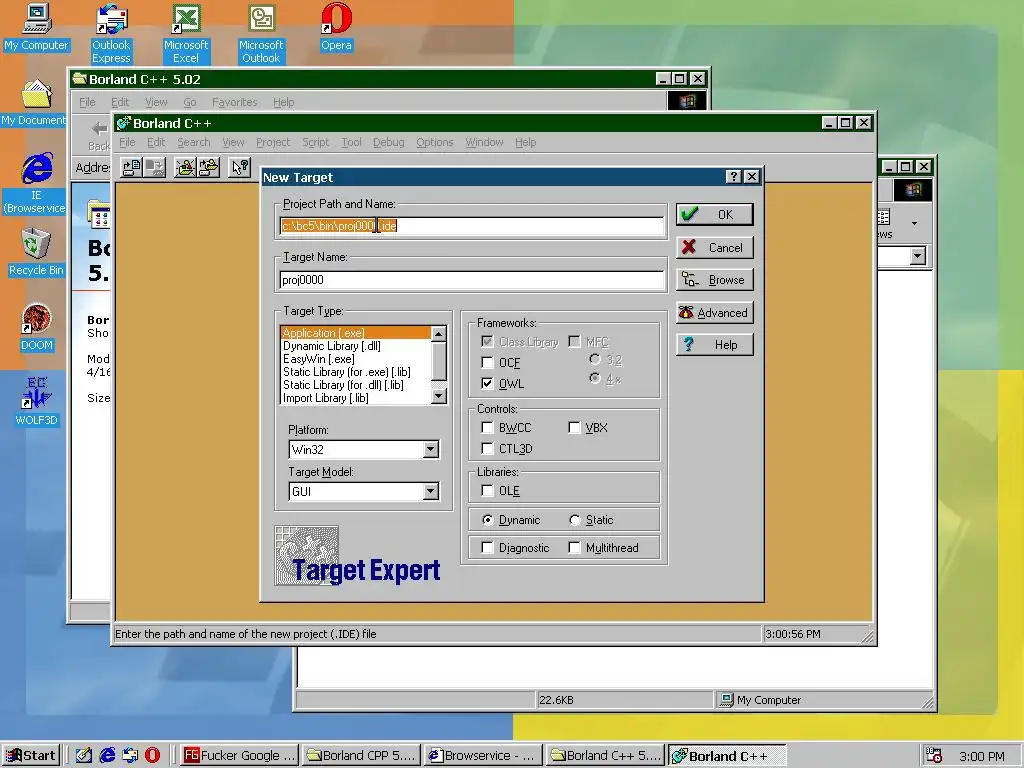
Task: Select the Opera desktop shortcut
Action: click(x=336, y=27)
